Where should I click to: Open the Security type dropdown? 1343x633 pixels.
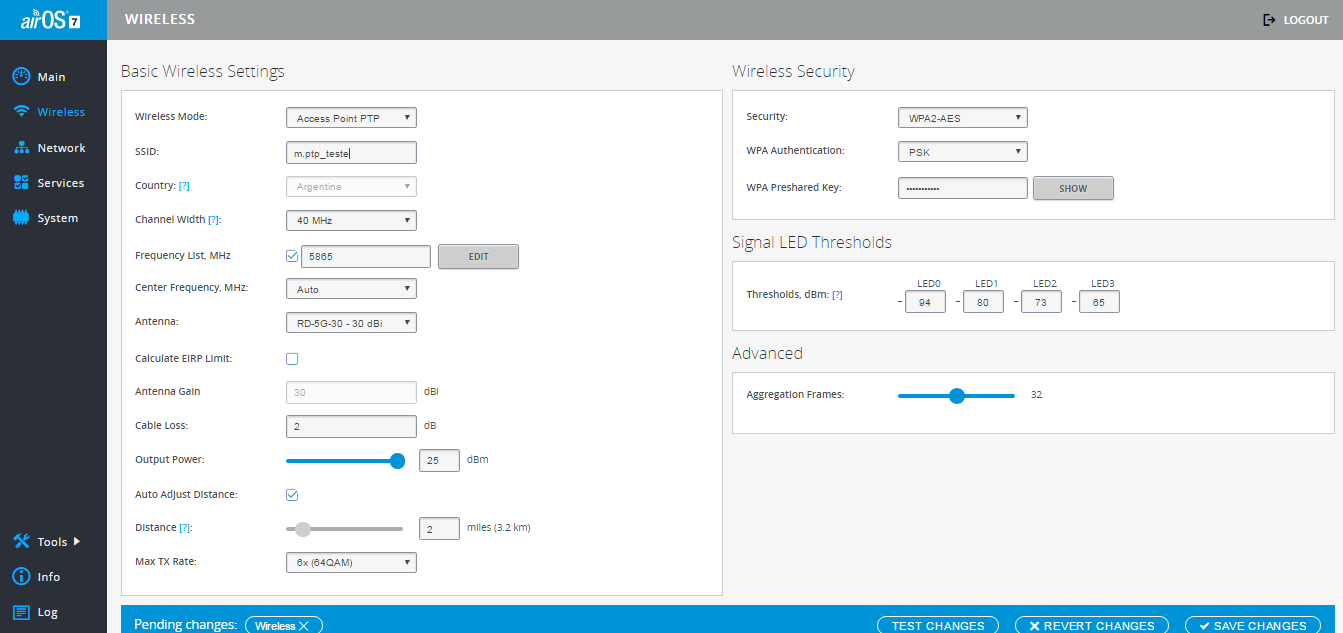[963, 118]
